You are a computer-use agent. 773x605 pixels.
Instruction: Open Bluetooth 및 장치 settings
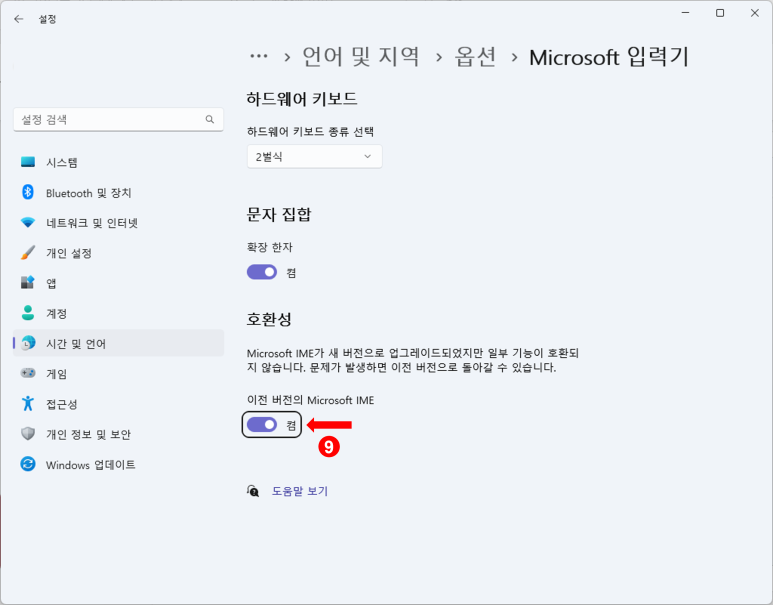point(118,192)
